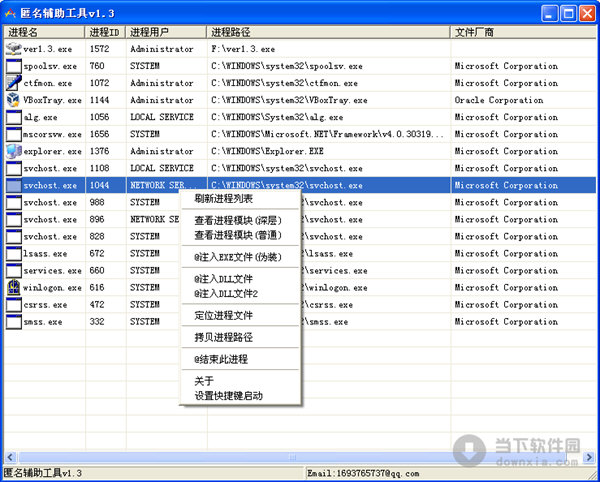Click the Oracle Corporation vendor cell
The width and height of the screenshot is (600, 482).
(499, 100)
